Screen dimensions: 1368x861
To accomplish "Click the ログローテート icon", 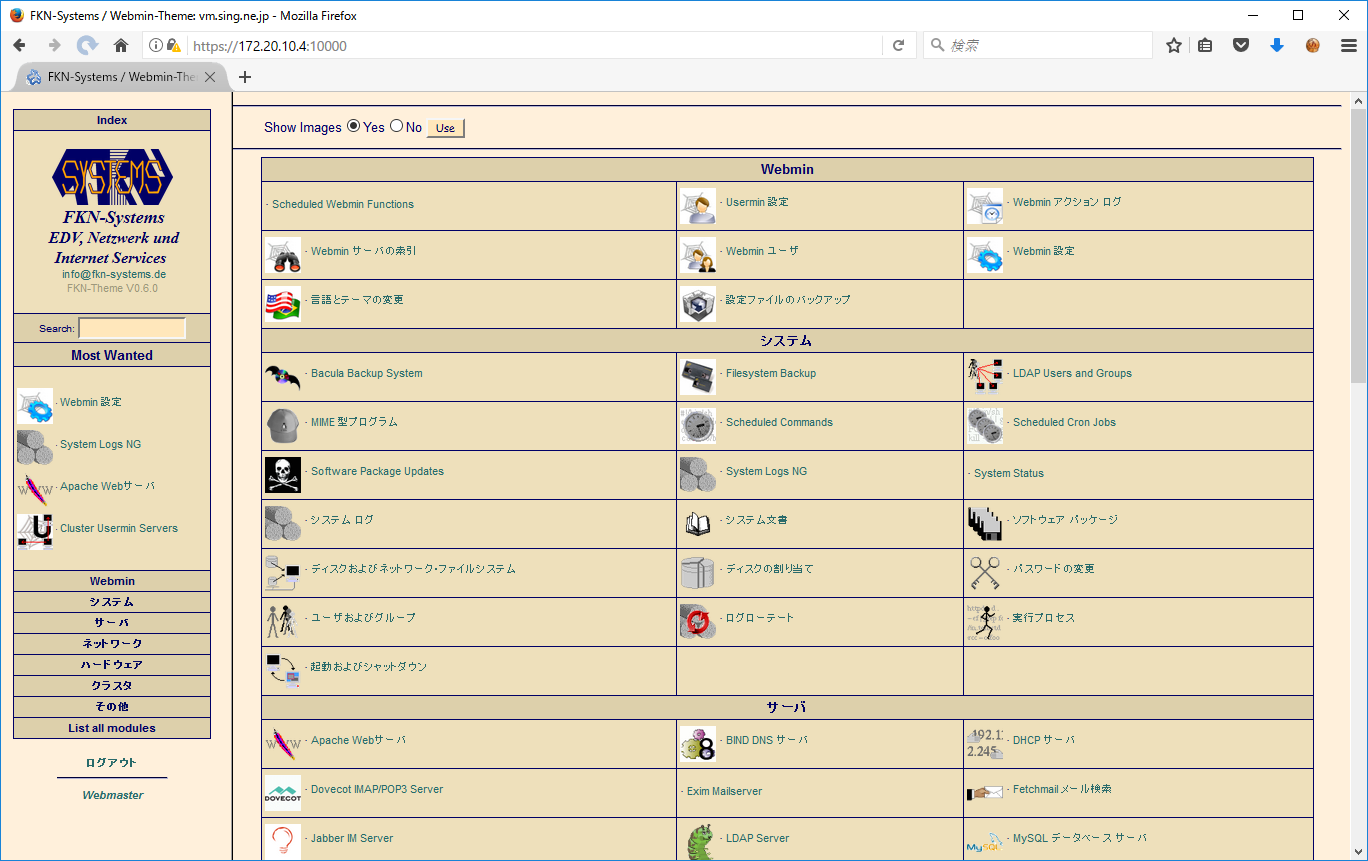I will [x=698, y=622].
